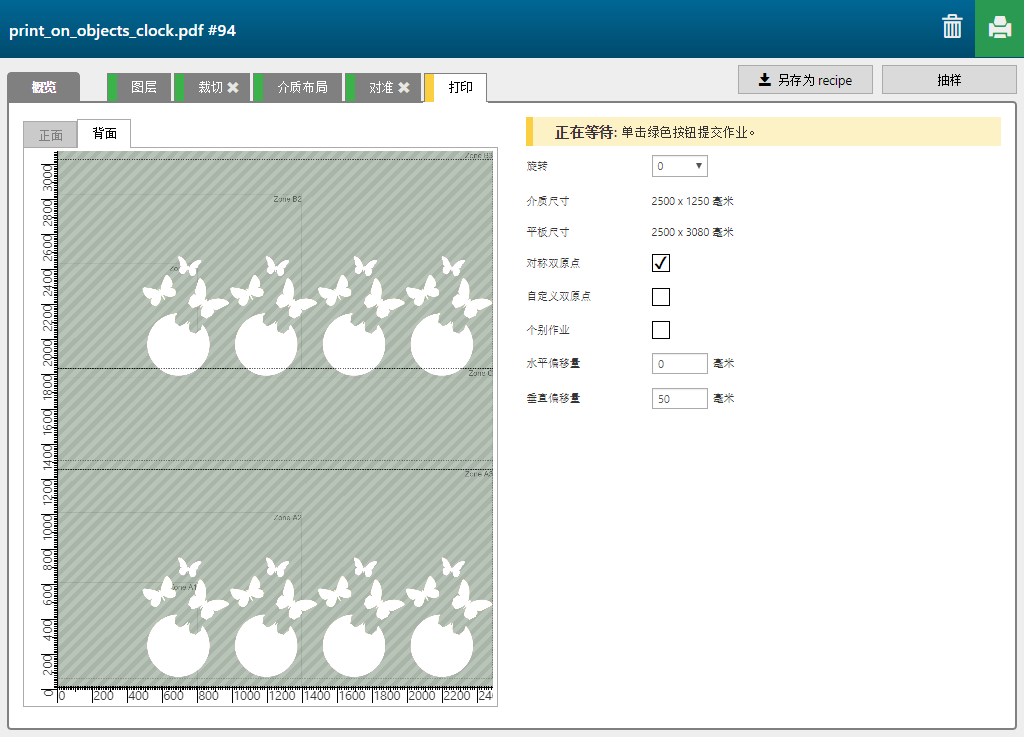Viewport: 1024px width, 737px height.
Task: Submit the job with the green print button
Action: [999, 28]
